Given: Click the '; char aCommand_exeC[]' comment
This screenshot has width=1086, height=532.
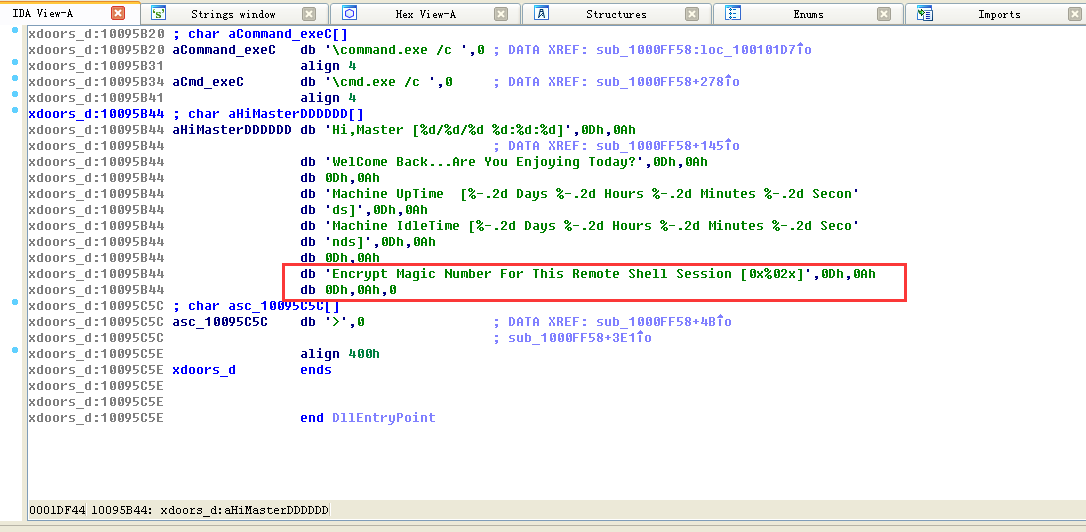Looking at the screenshot, I should (260, 34).
